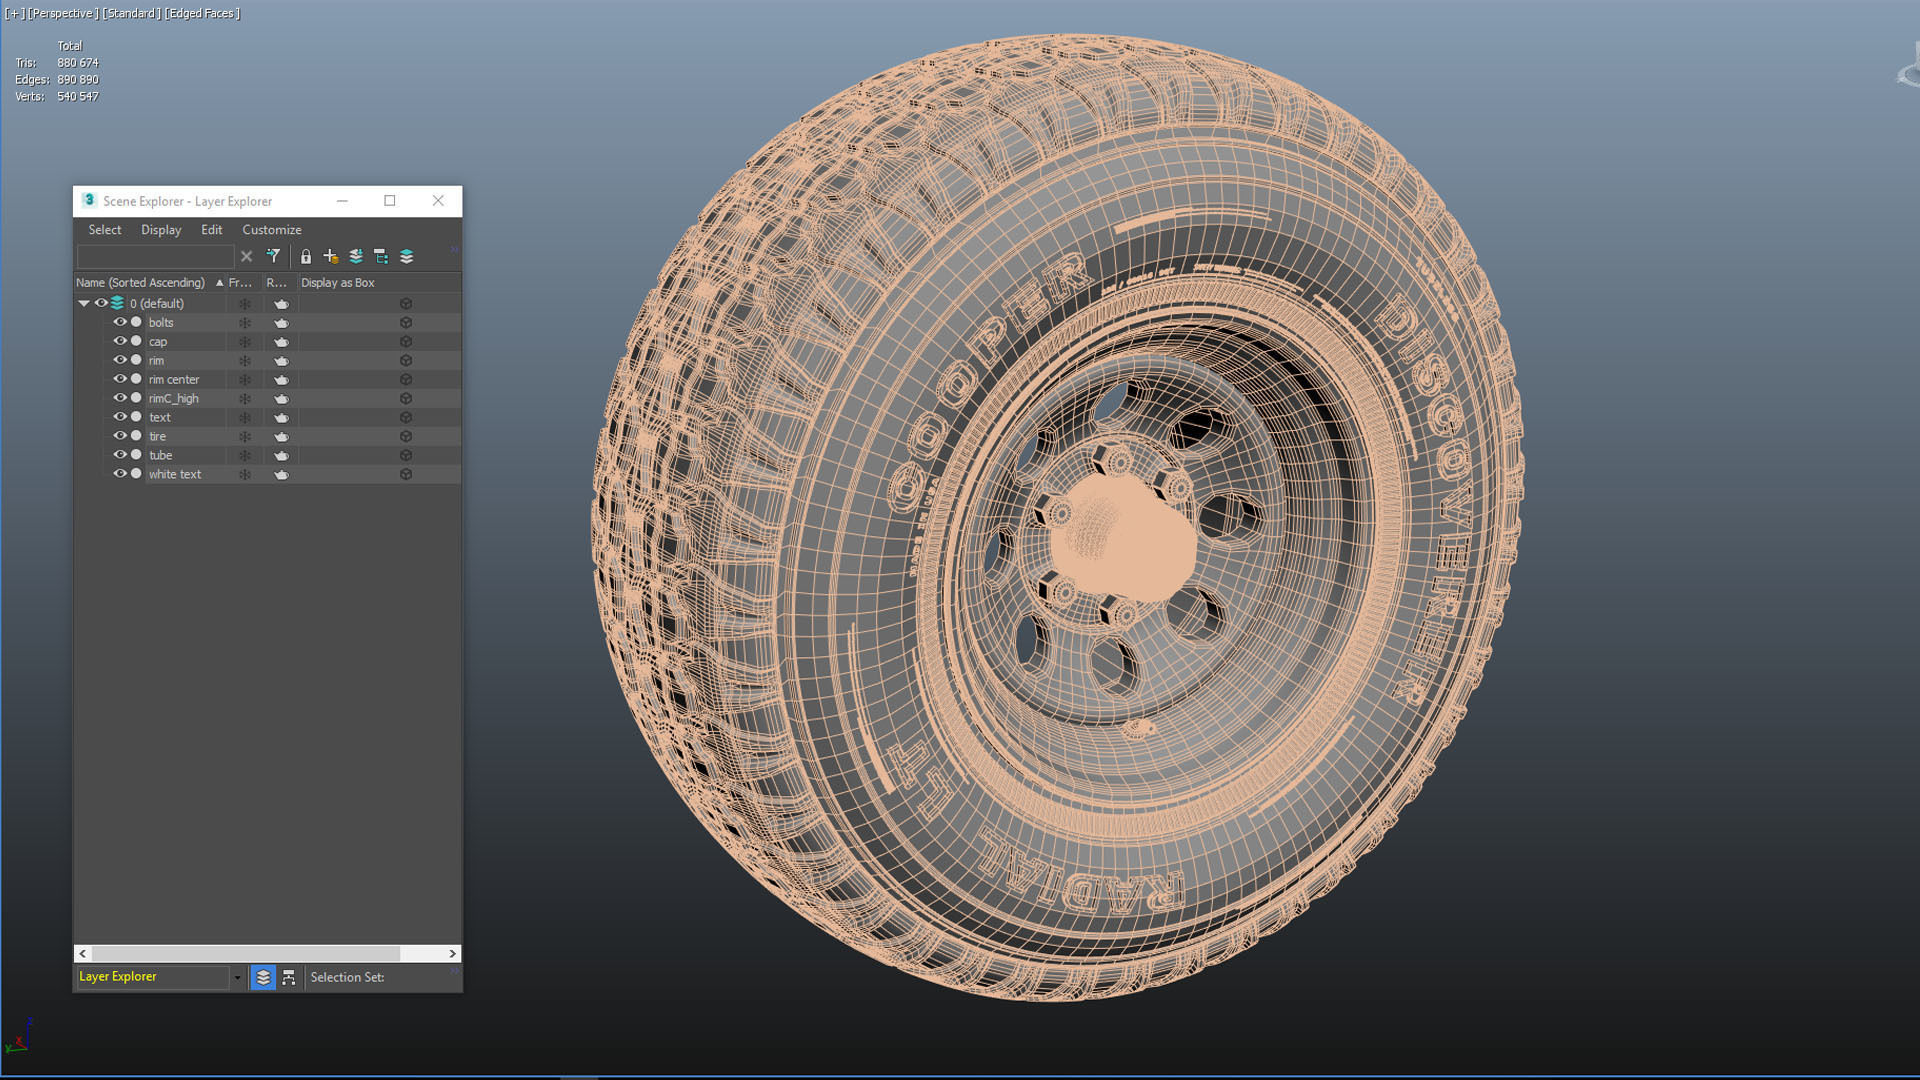Click the white layer stack toolbar icon
Viewport: 1920px width, 1080px height.
tap(407, 257)
